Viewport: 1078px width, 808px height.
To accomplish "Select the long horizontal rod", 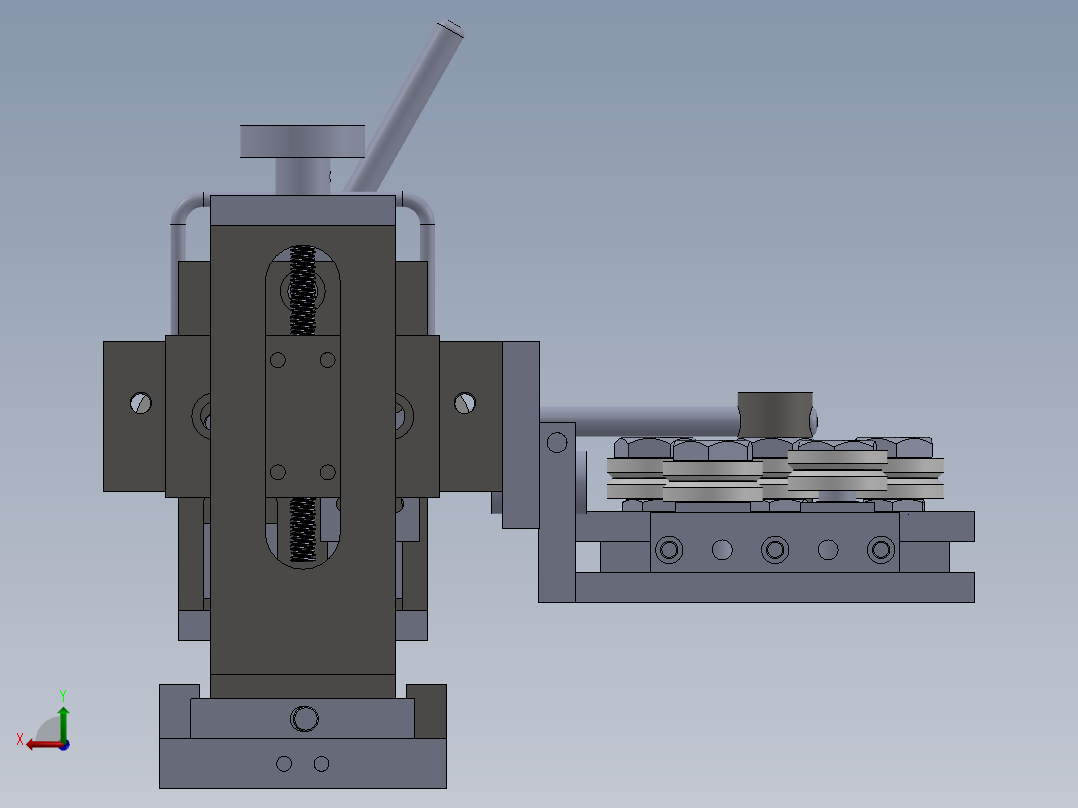I will (x=639, y=421).
